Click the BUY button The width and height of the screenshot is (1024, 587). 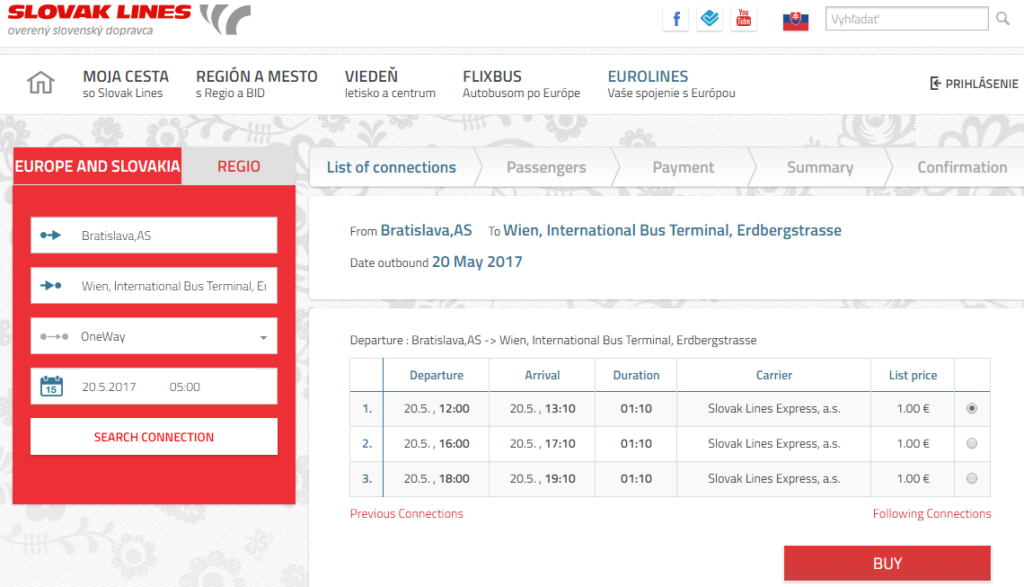(887, 563)
